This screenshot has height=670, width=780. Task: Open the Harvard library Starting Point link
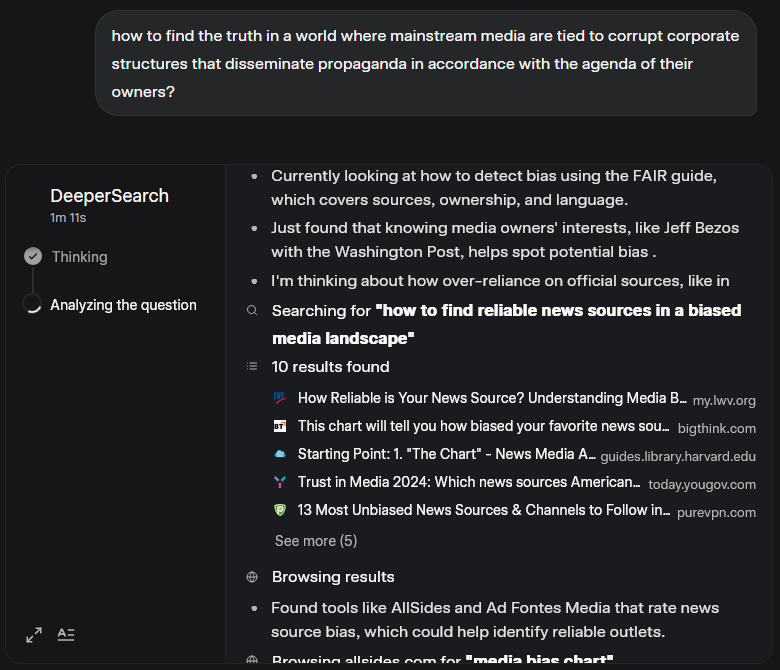point(446,455)
